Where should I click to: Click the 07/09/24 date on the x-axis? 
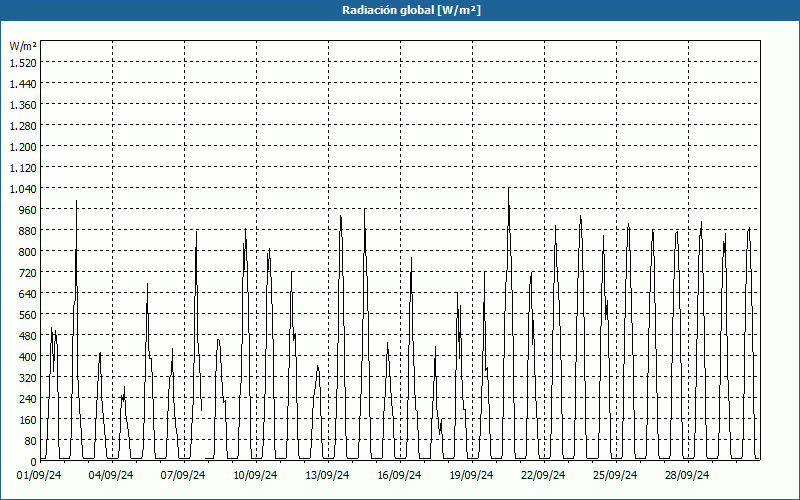coord(183,475)
